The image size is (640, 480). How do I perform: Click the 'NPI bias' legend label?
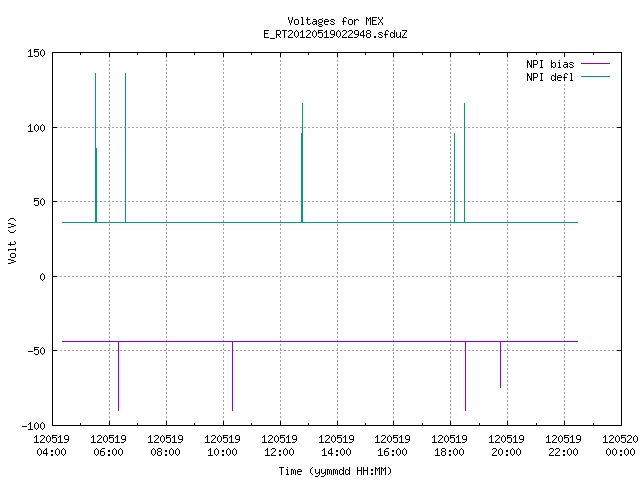[550, 64]
